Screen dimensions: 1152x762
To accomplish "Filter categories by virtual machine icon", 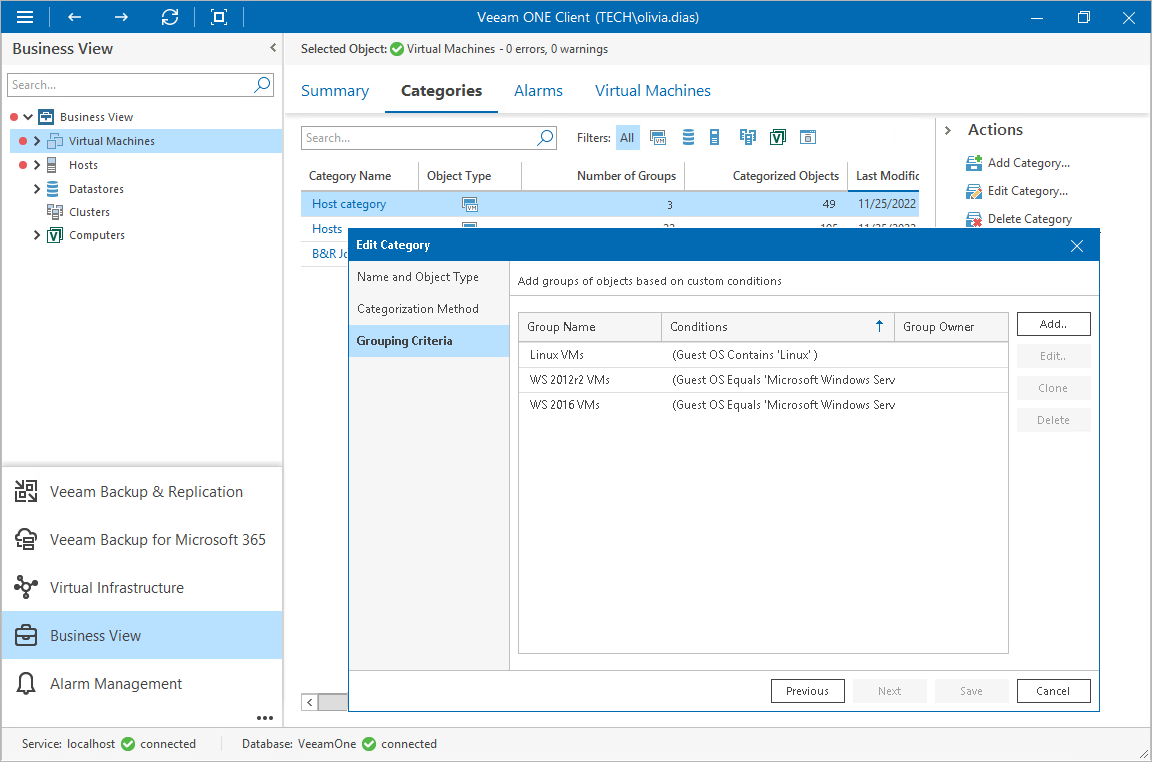I will (658, 137).
